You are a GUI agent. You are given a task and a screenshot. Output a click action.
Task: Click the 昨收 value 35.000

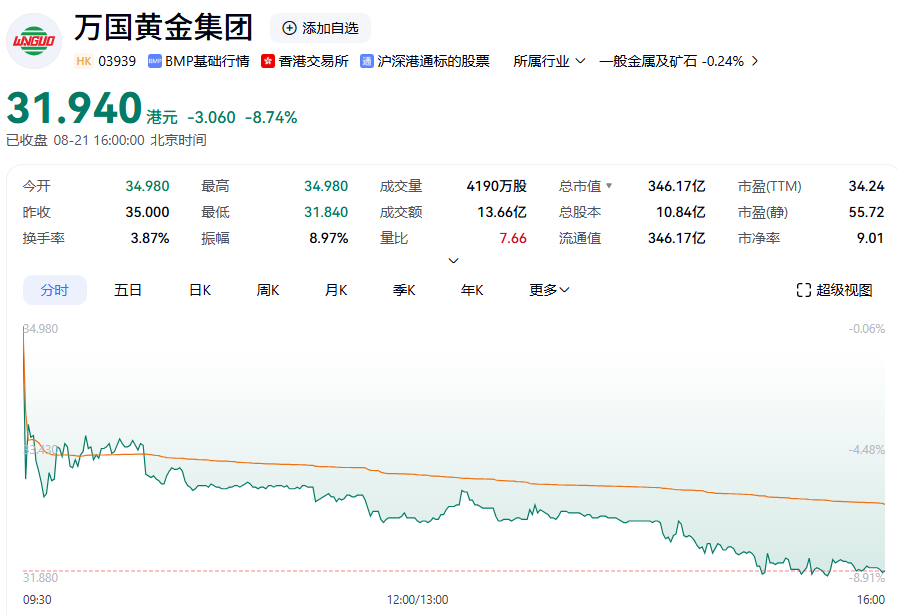pyautogui.click(x=148, y=212)
